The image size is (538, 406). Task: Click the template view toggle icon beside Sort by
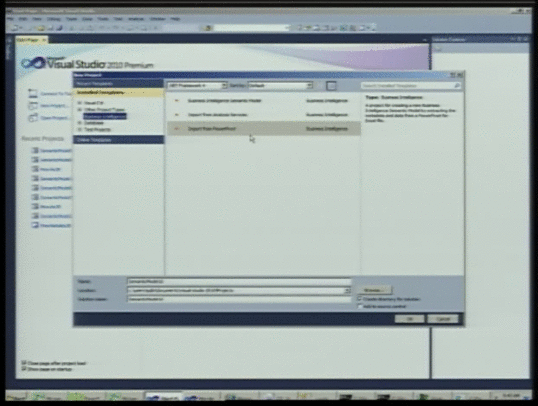point(331,85)
